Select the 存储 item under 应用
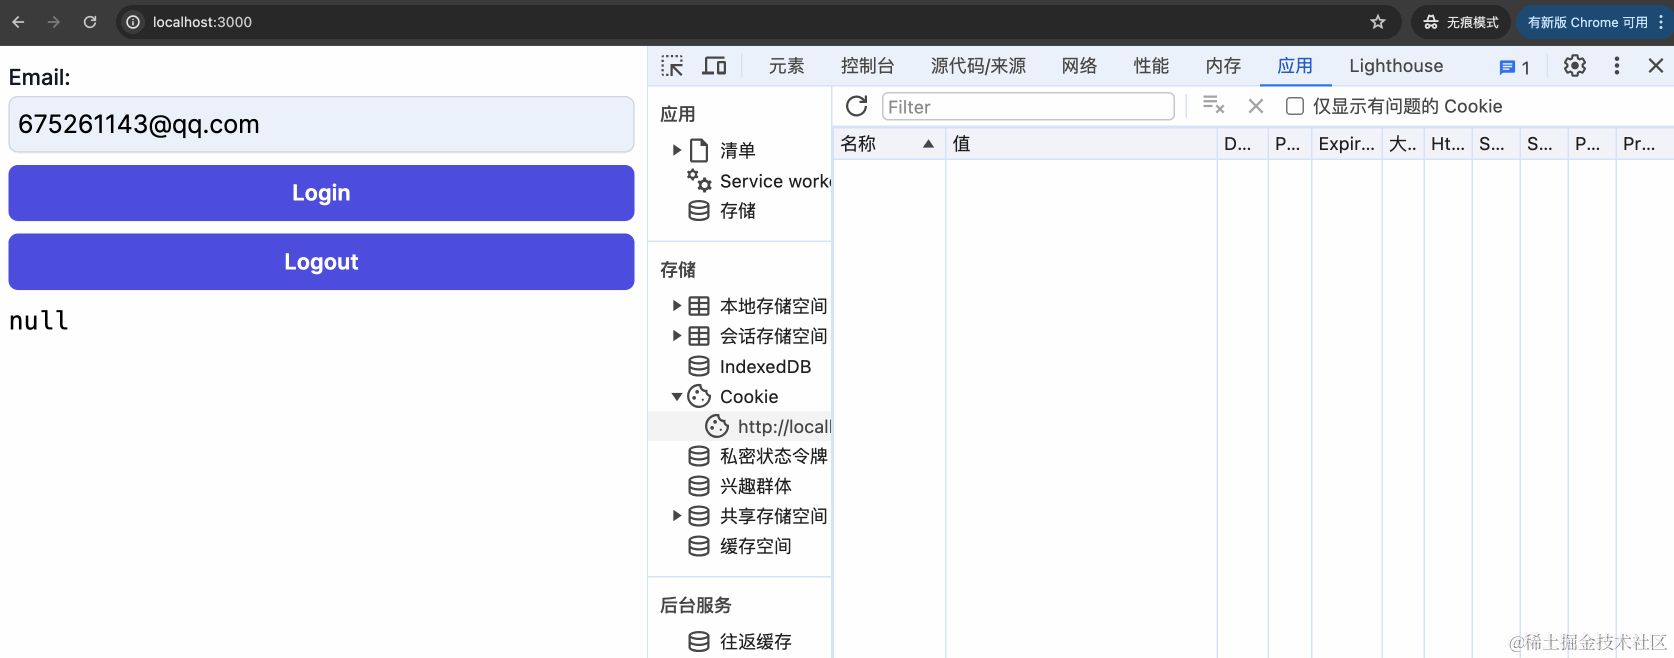1674x658 pixels. click(722, 211)
